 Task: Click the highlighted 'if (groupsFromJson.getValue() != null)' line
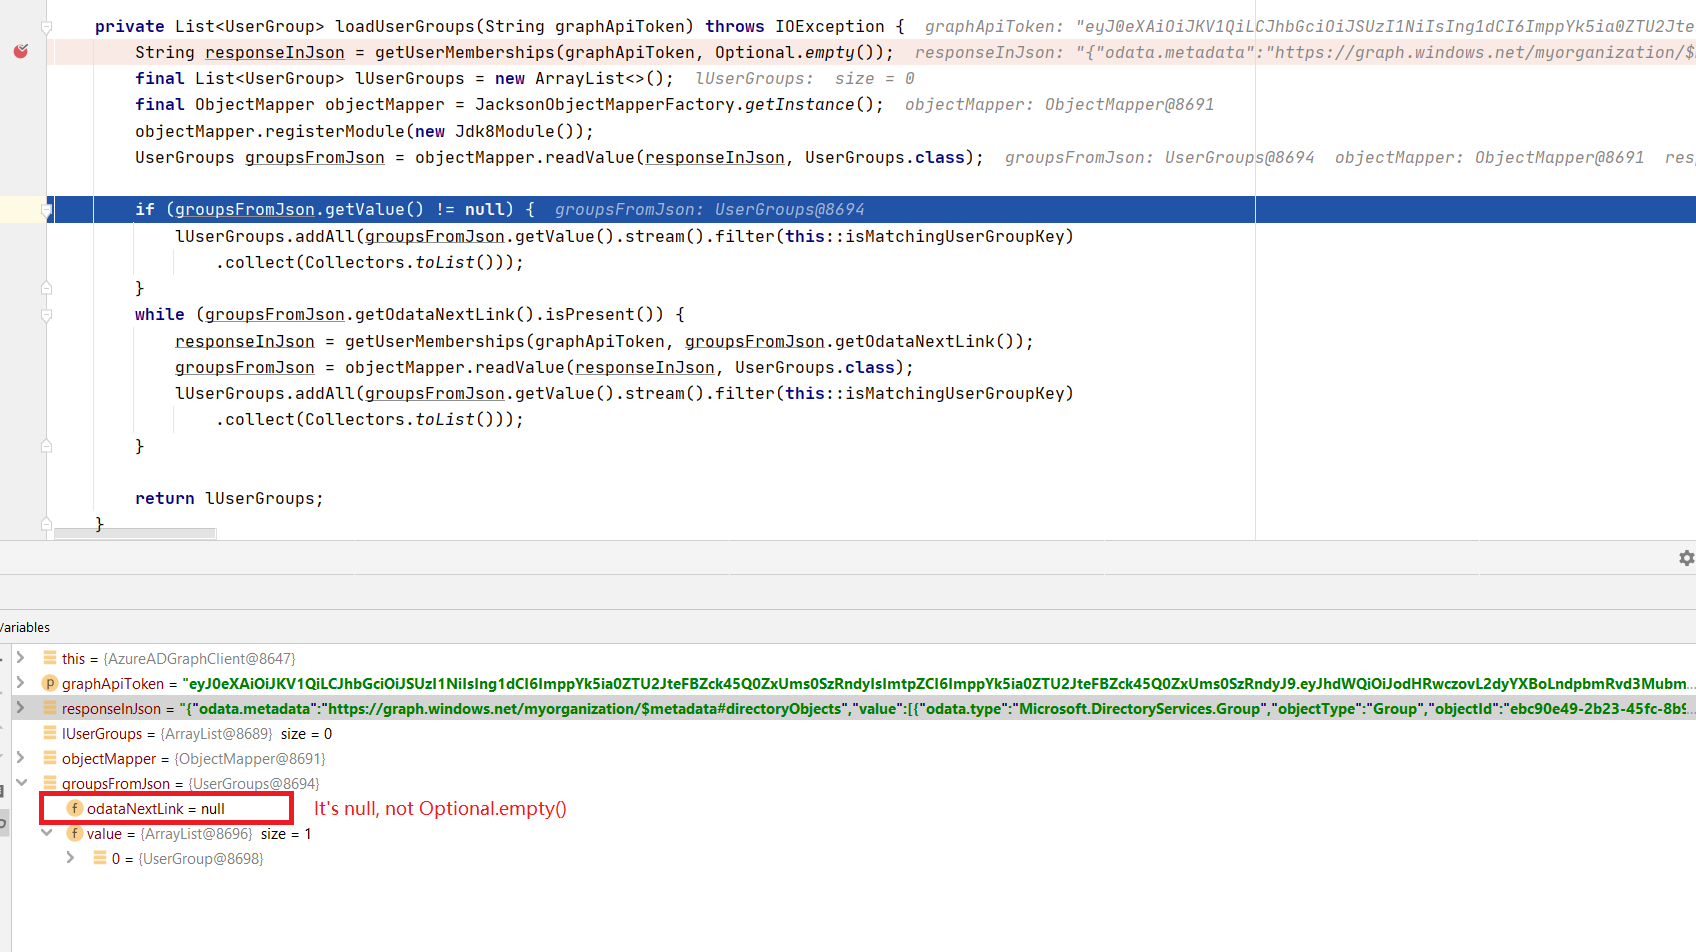click(870, 209)
